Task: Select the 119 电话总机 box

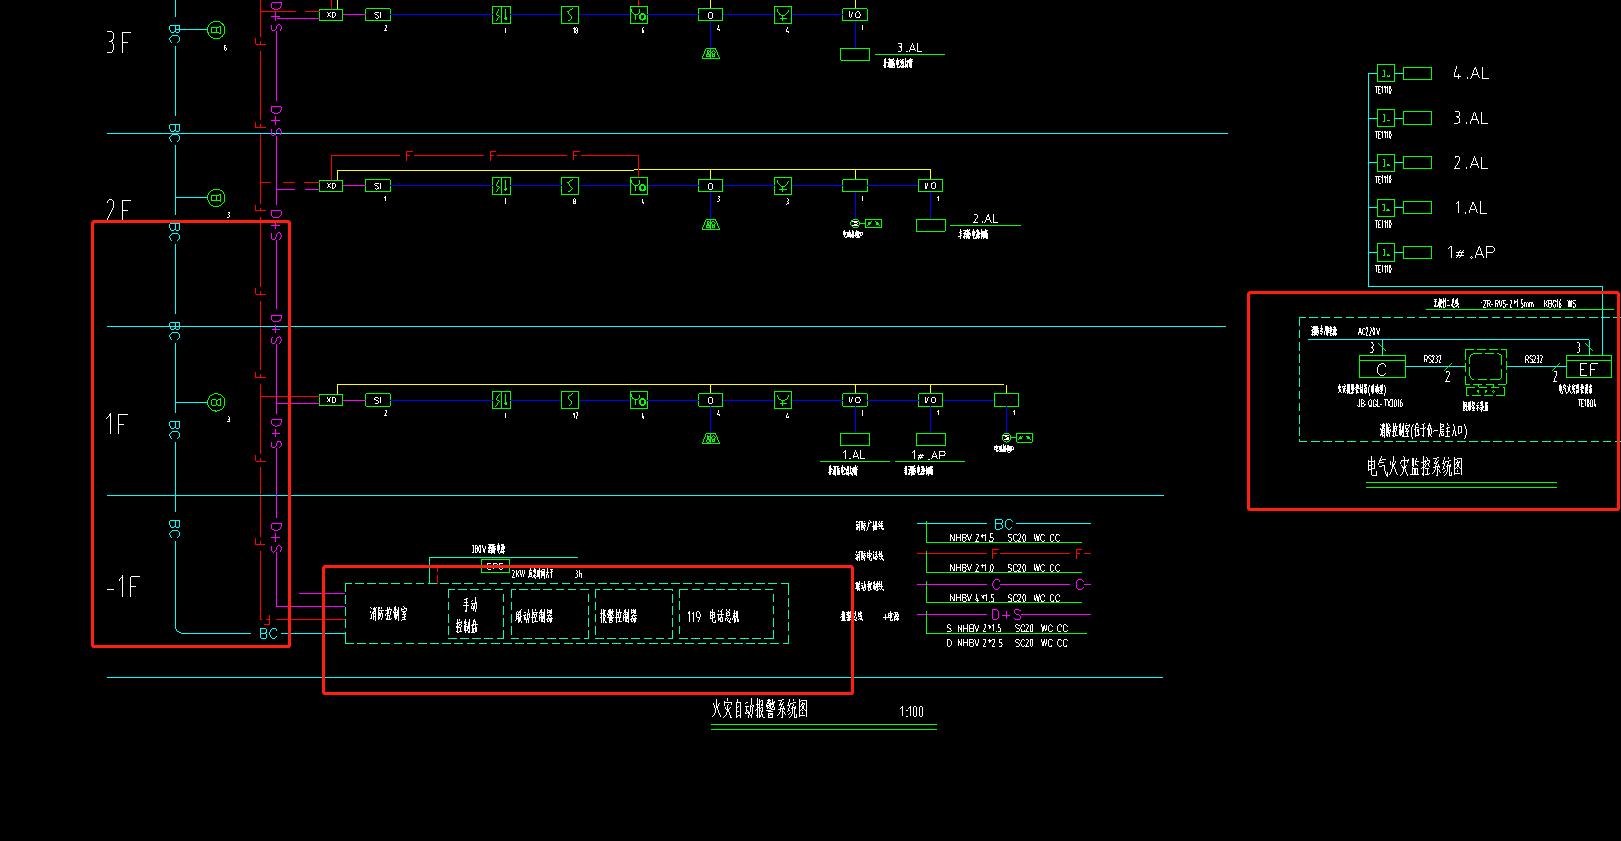Action: pos(726,614)
